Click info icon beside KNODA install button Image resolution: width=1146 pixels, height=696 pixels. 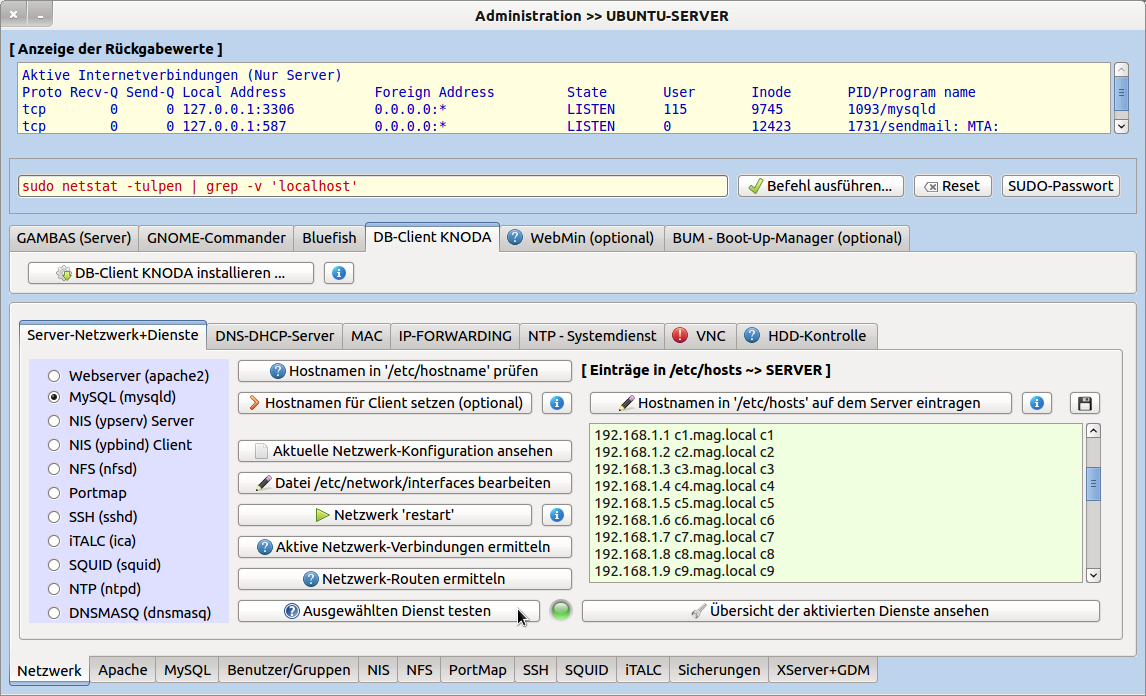pyautogui.click(x=339, y=273)
